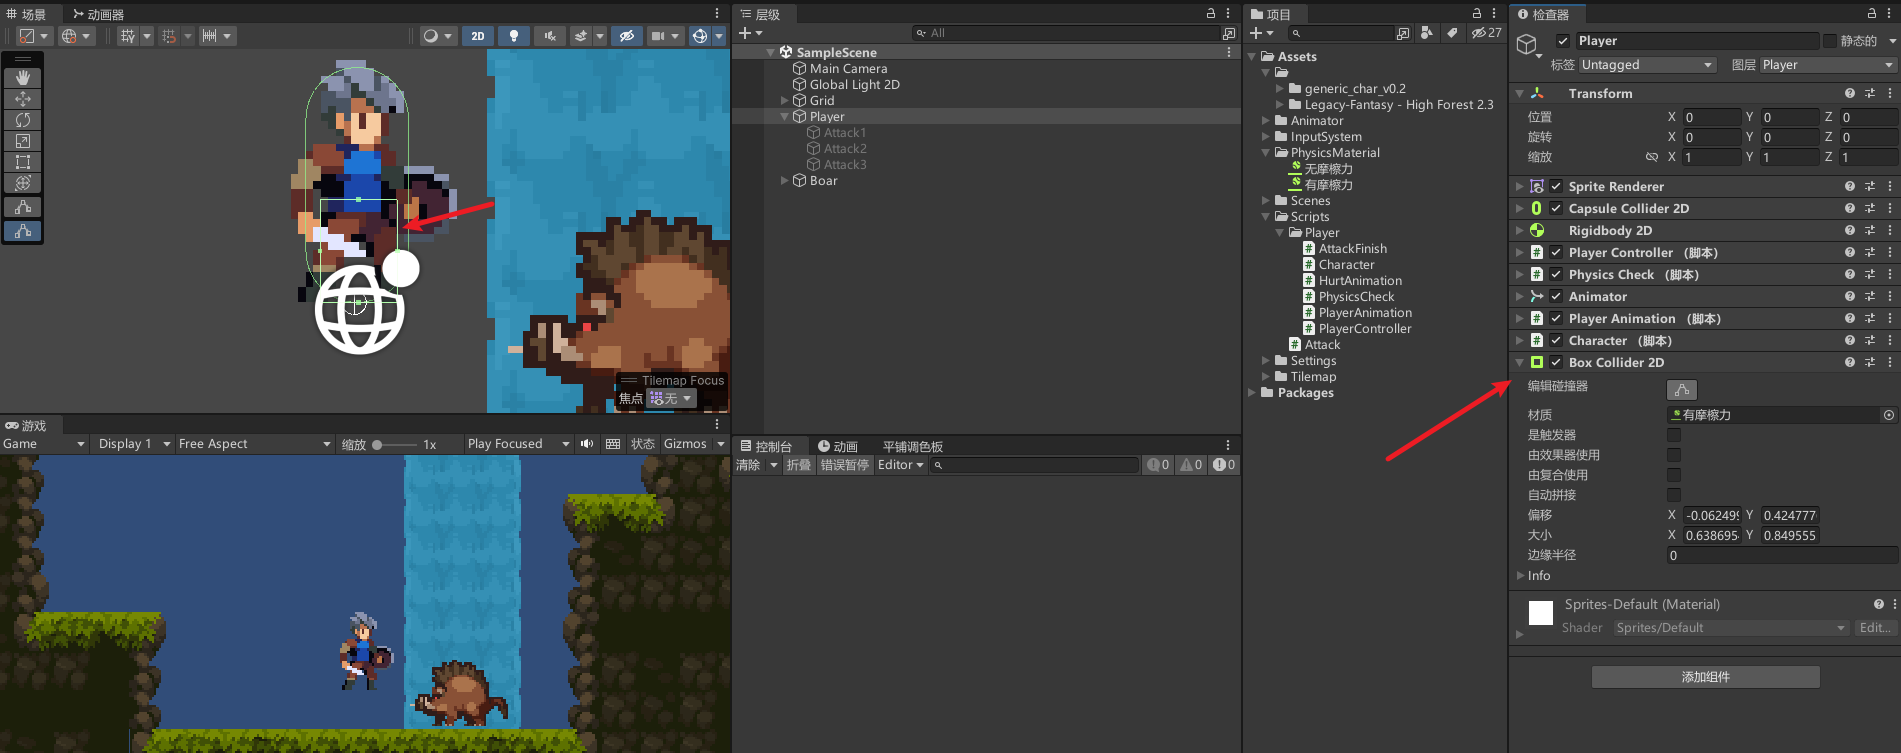Open the 标签 Untagged tag dropdown
Viewport: 1901px width, 753px height.
tap(1647, 65)
